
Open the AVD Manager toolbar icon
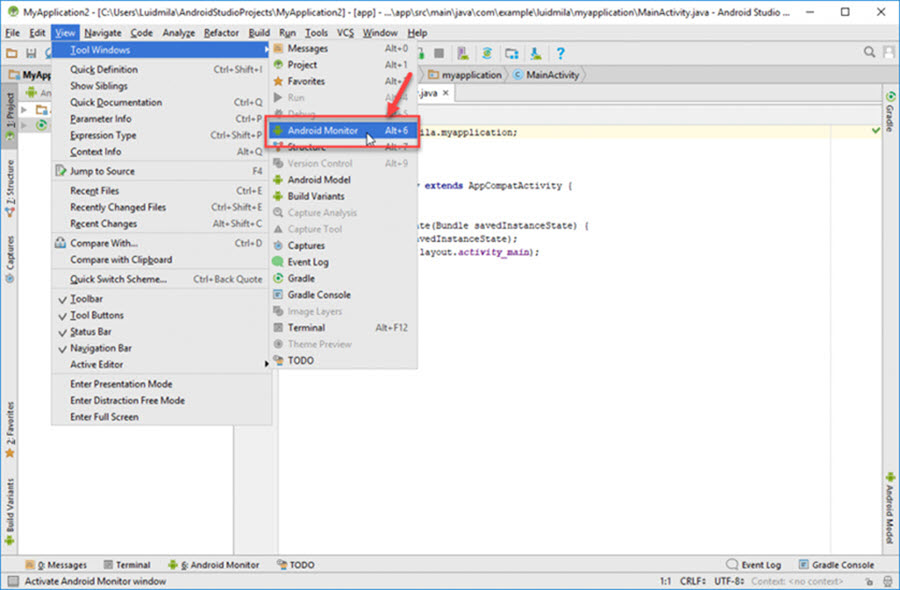pyautogui.click(x=463, y=53)
